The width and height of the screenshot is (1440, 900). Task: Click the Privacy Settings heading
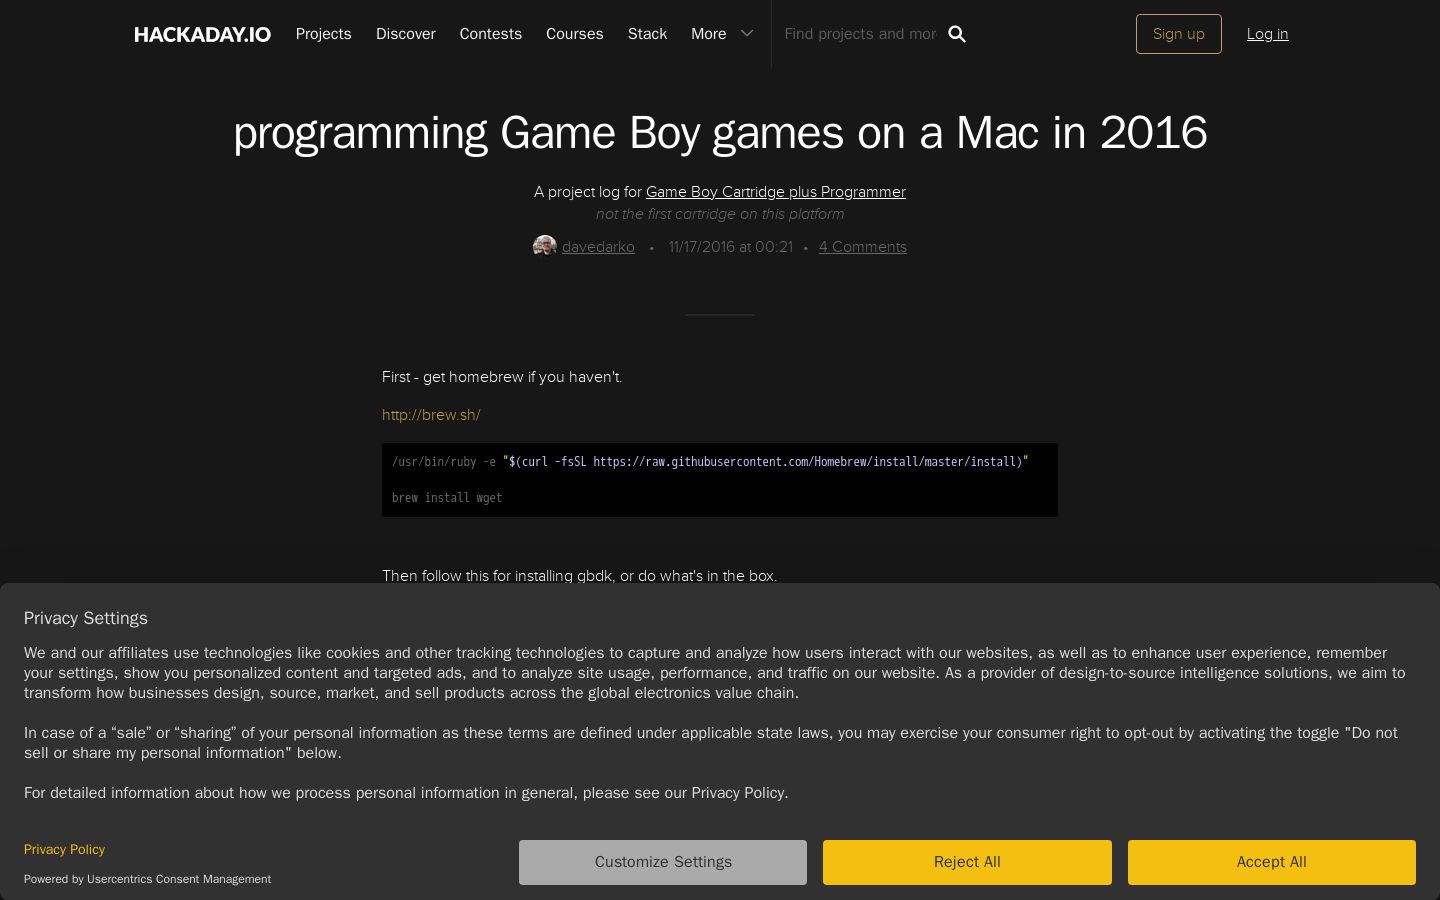click(86, 618)
